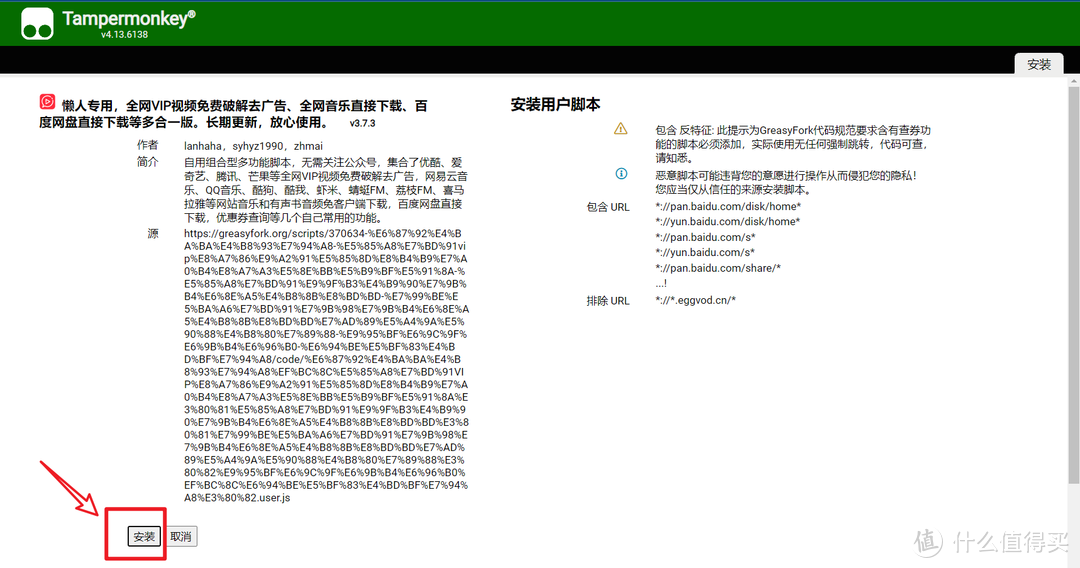This screenshot has width=1080, height=568.
Task: Click the script title 懒人专用 heading
Action: (x=234, y=114)
